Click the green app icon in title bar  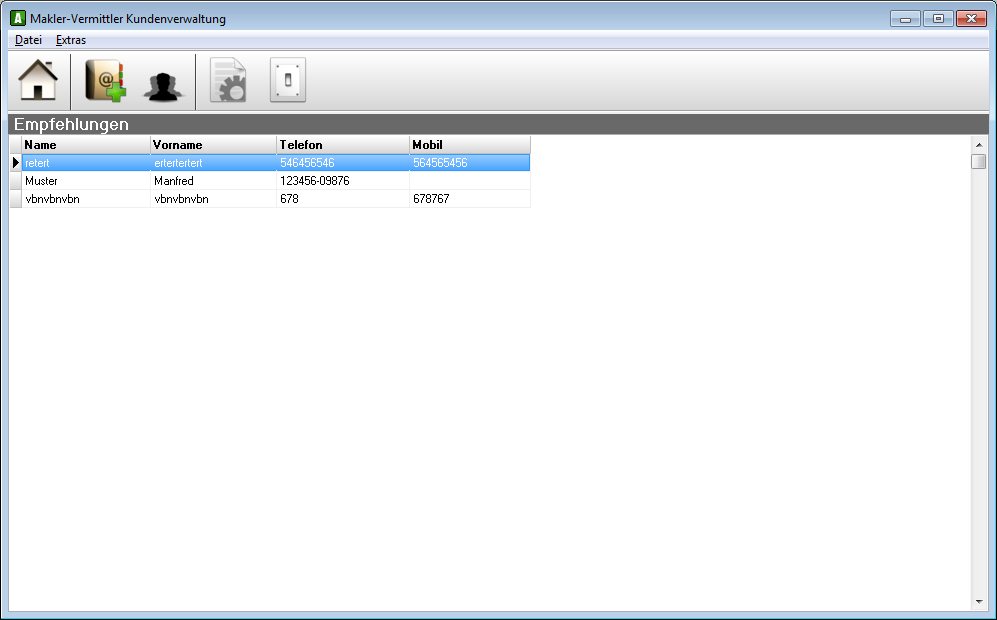tap(17, 19)
